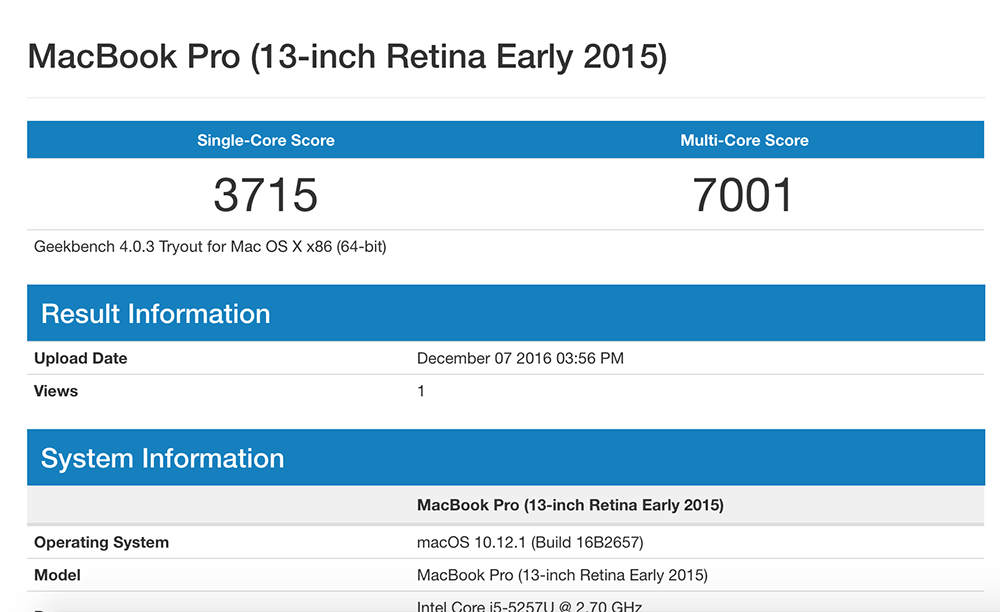Select the single-core score value 3715
The width and height of the screenshot is (1000, 612).
266,195
